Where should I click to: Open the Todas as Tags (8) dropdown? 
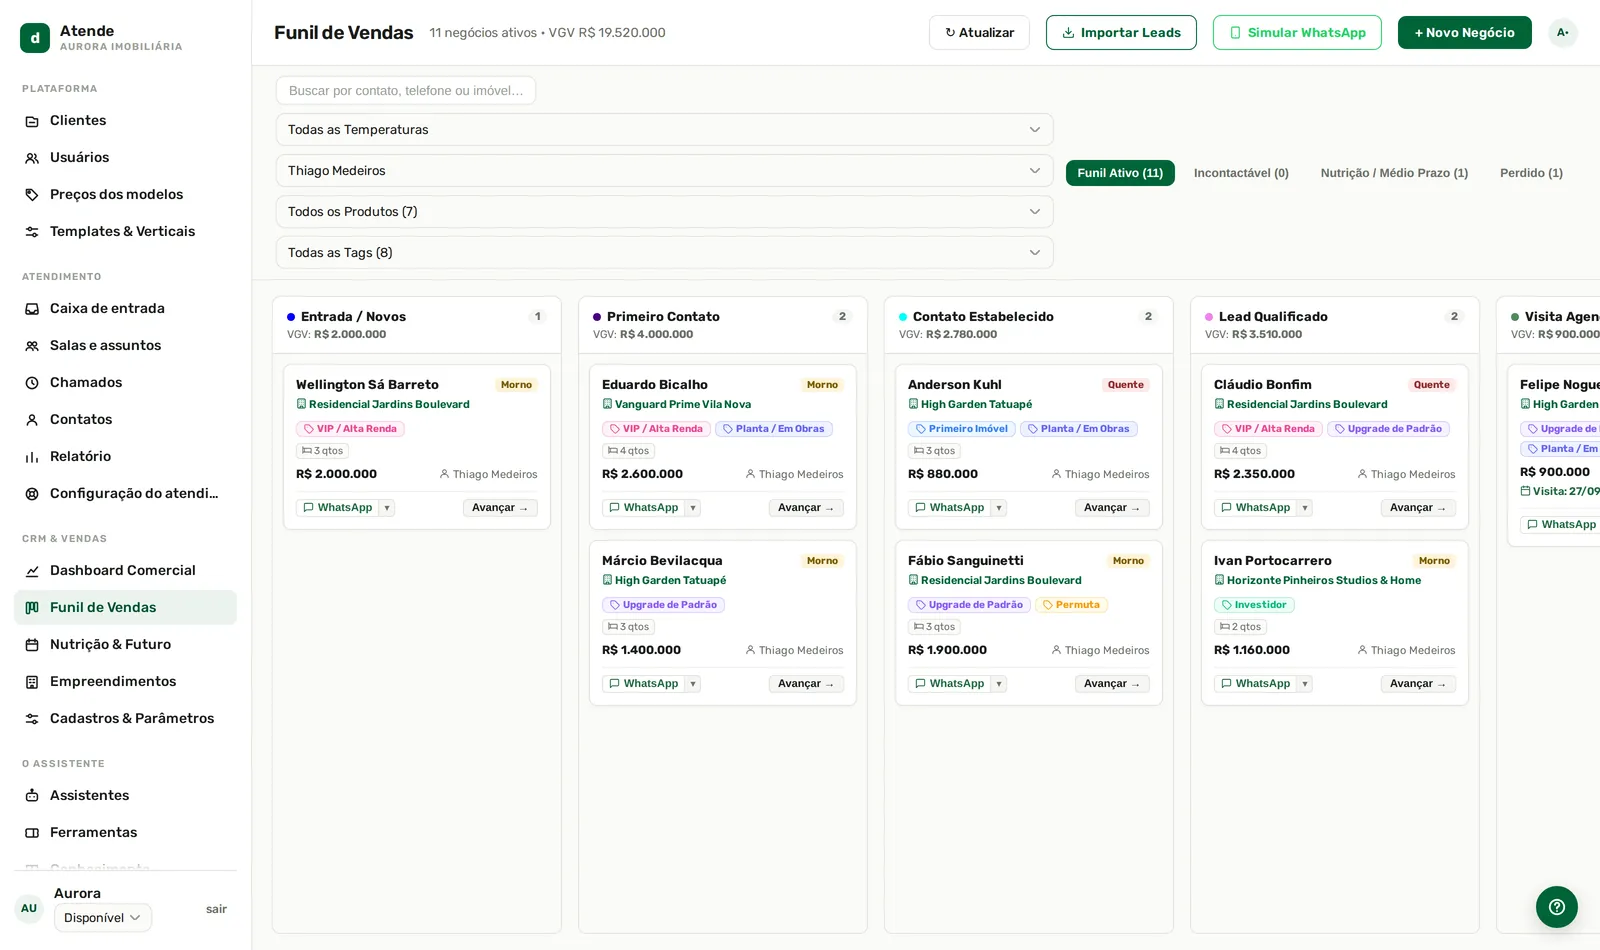click(664, 252)
